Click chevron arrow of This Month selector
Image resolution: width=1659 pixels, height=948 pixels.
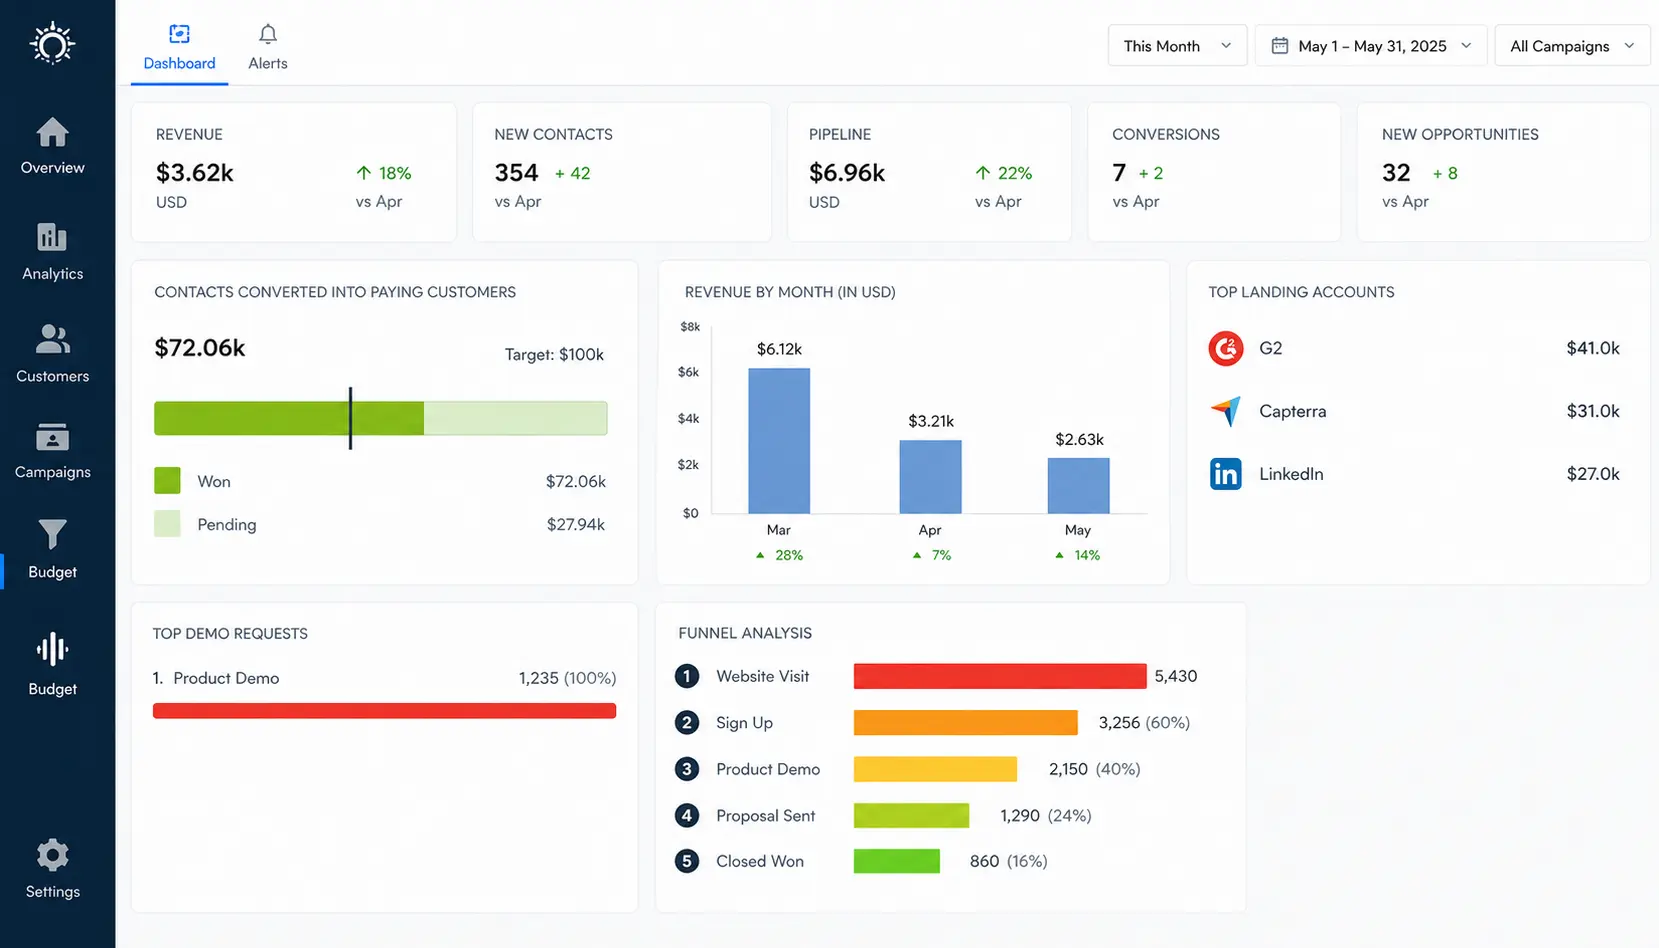(1226, 46)
